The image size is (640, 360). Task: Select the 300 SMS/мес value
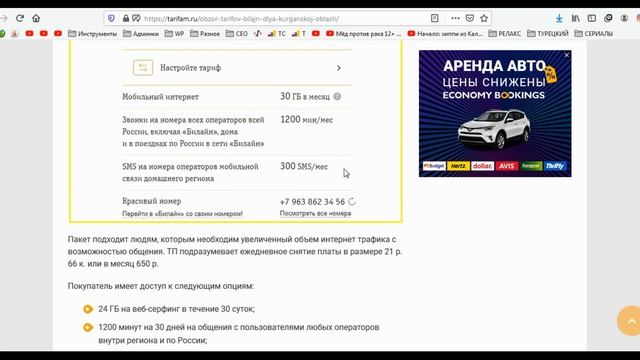coord(304,167)
